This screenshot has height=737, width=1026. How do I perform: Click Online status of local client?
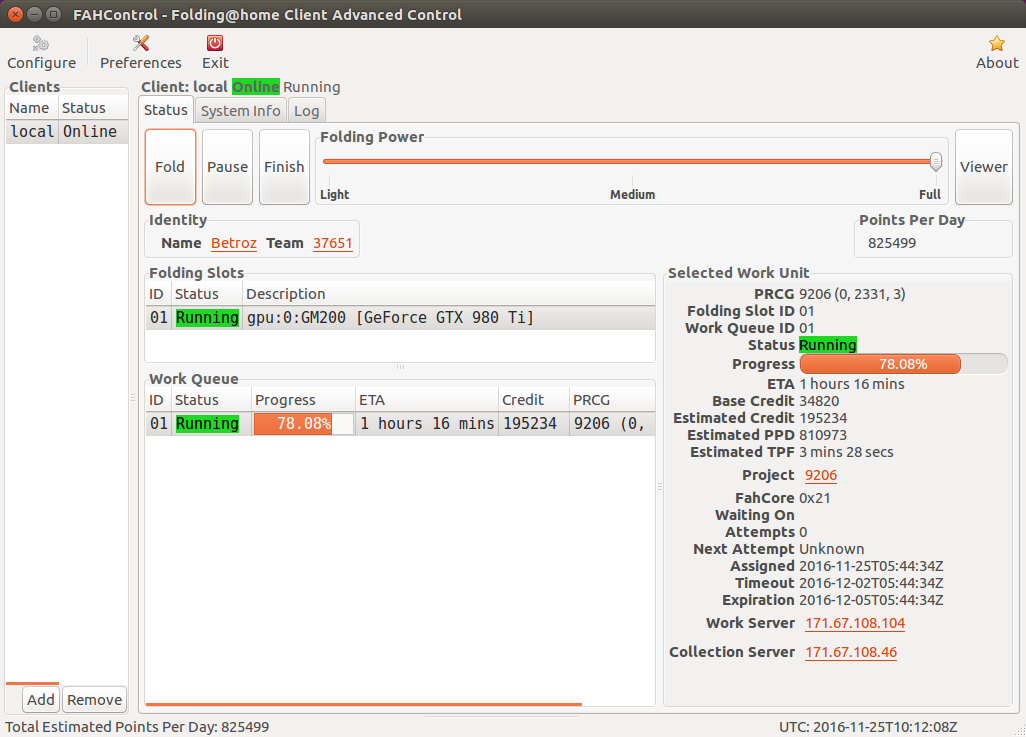point(90,132)
